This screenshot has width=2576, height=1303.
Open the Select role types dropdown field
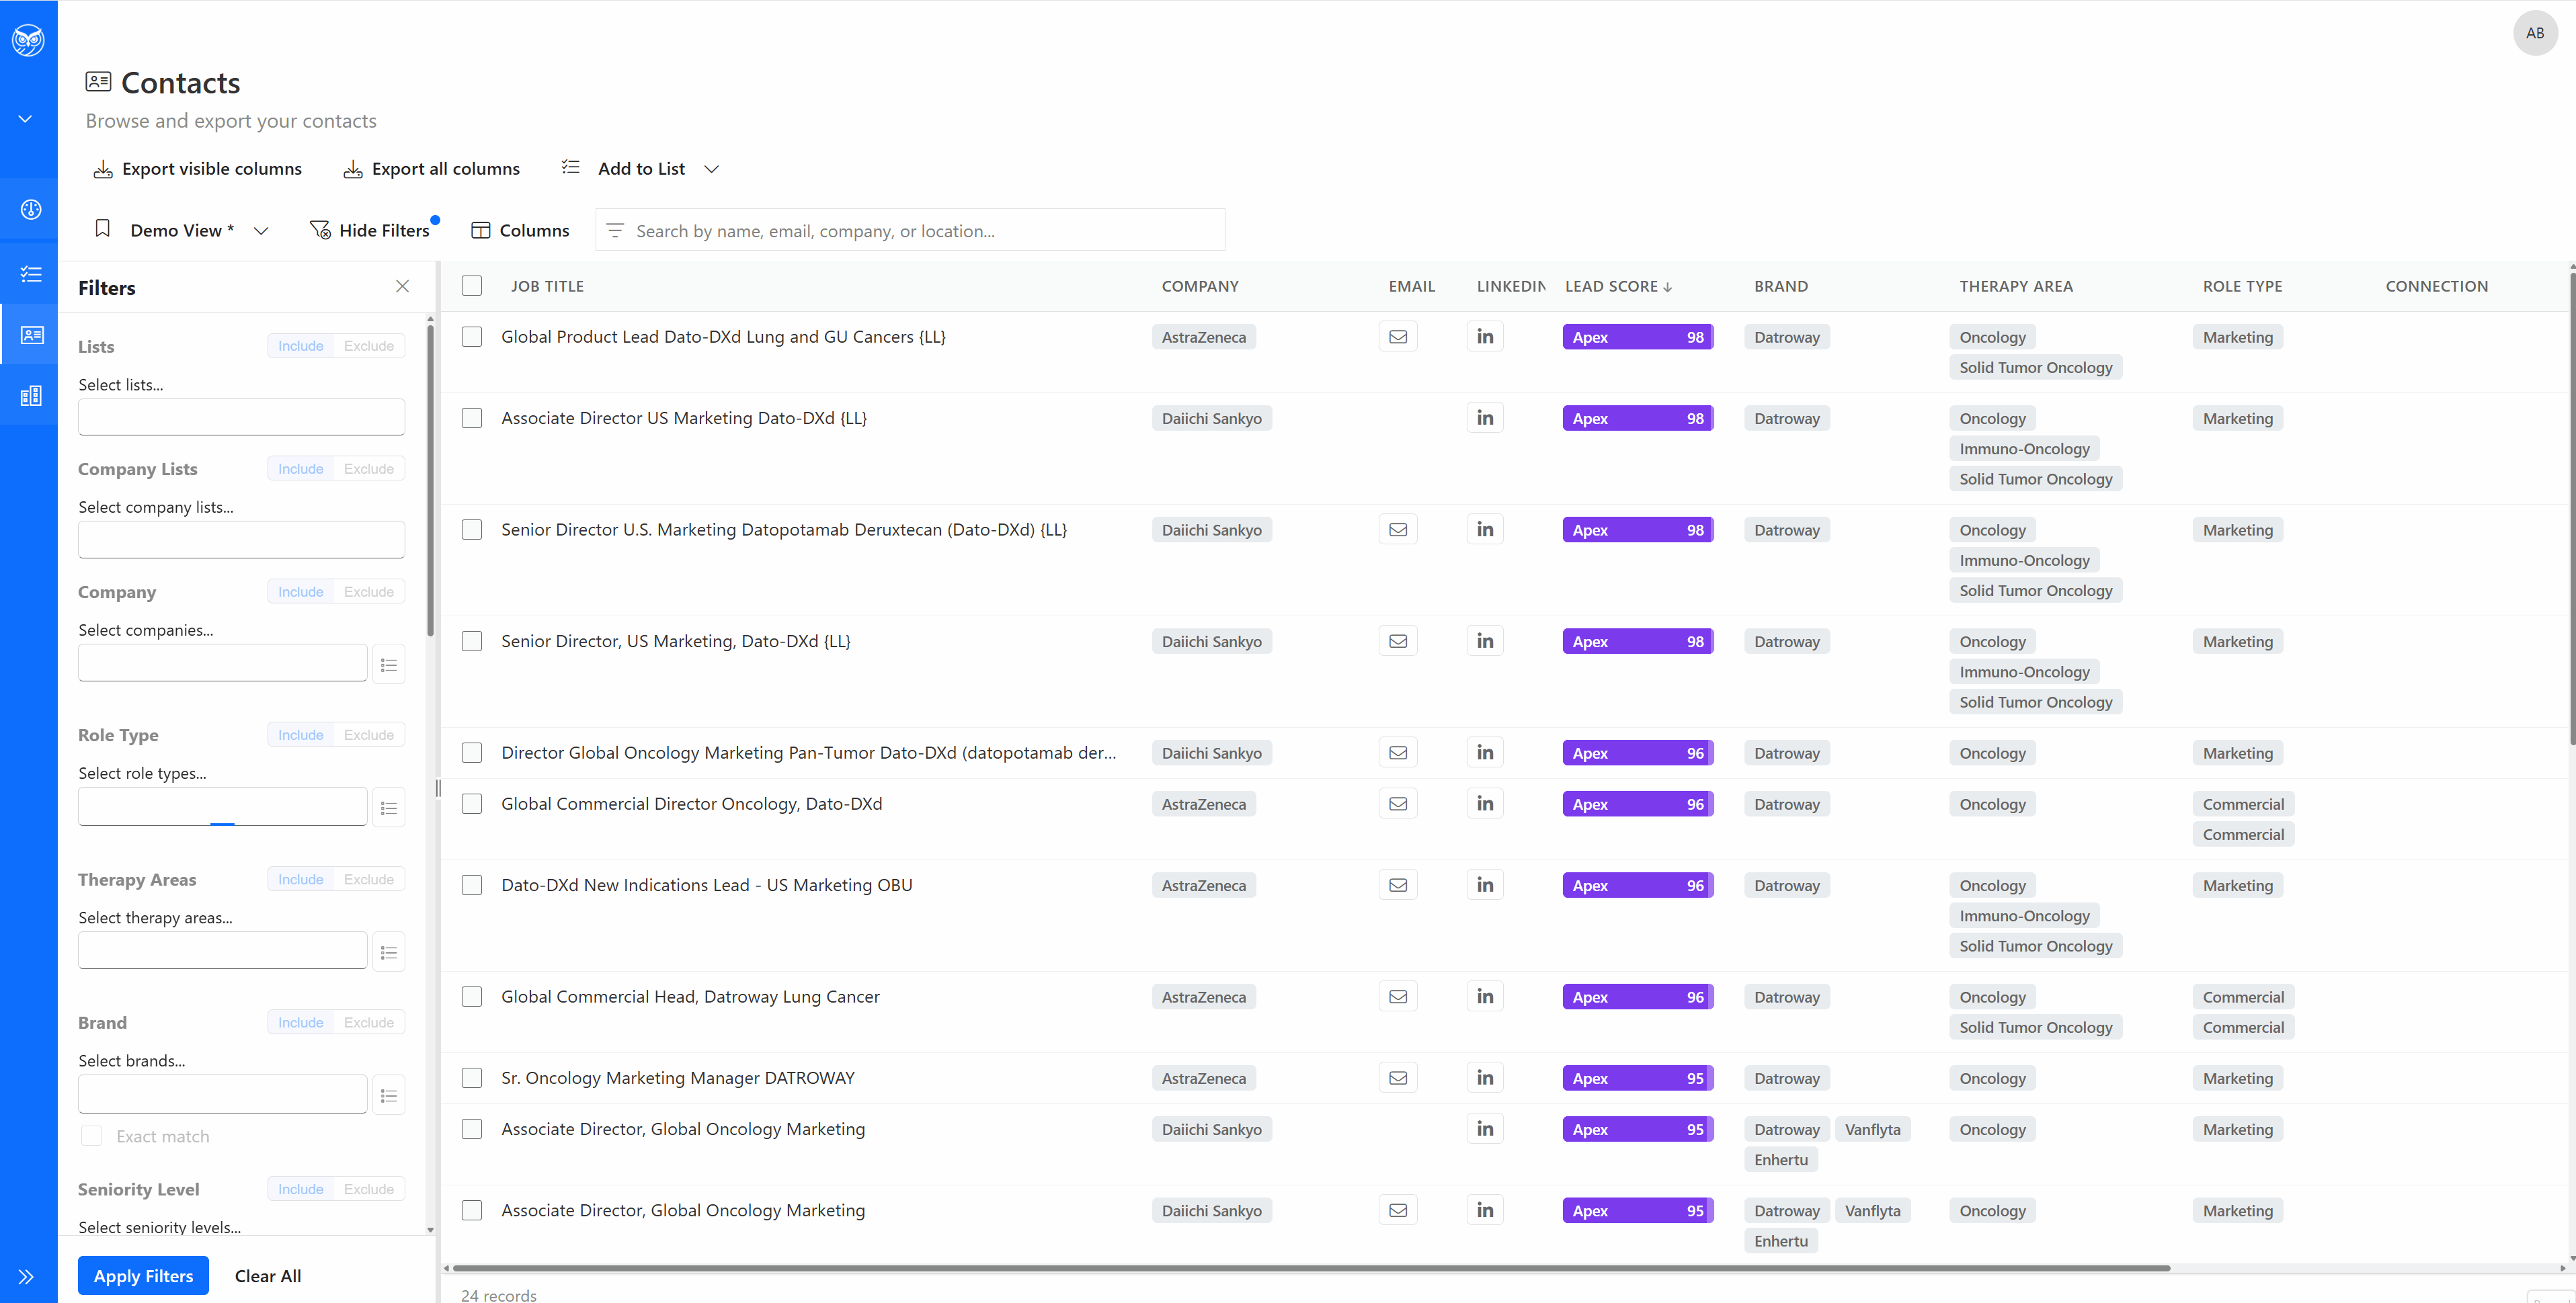(222, 807)
